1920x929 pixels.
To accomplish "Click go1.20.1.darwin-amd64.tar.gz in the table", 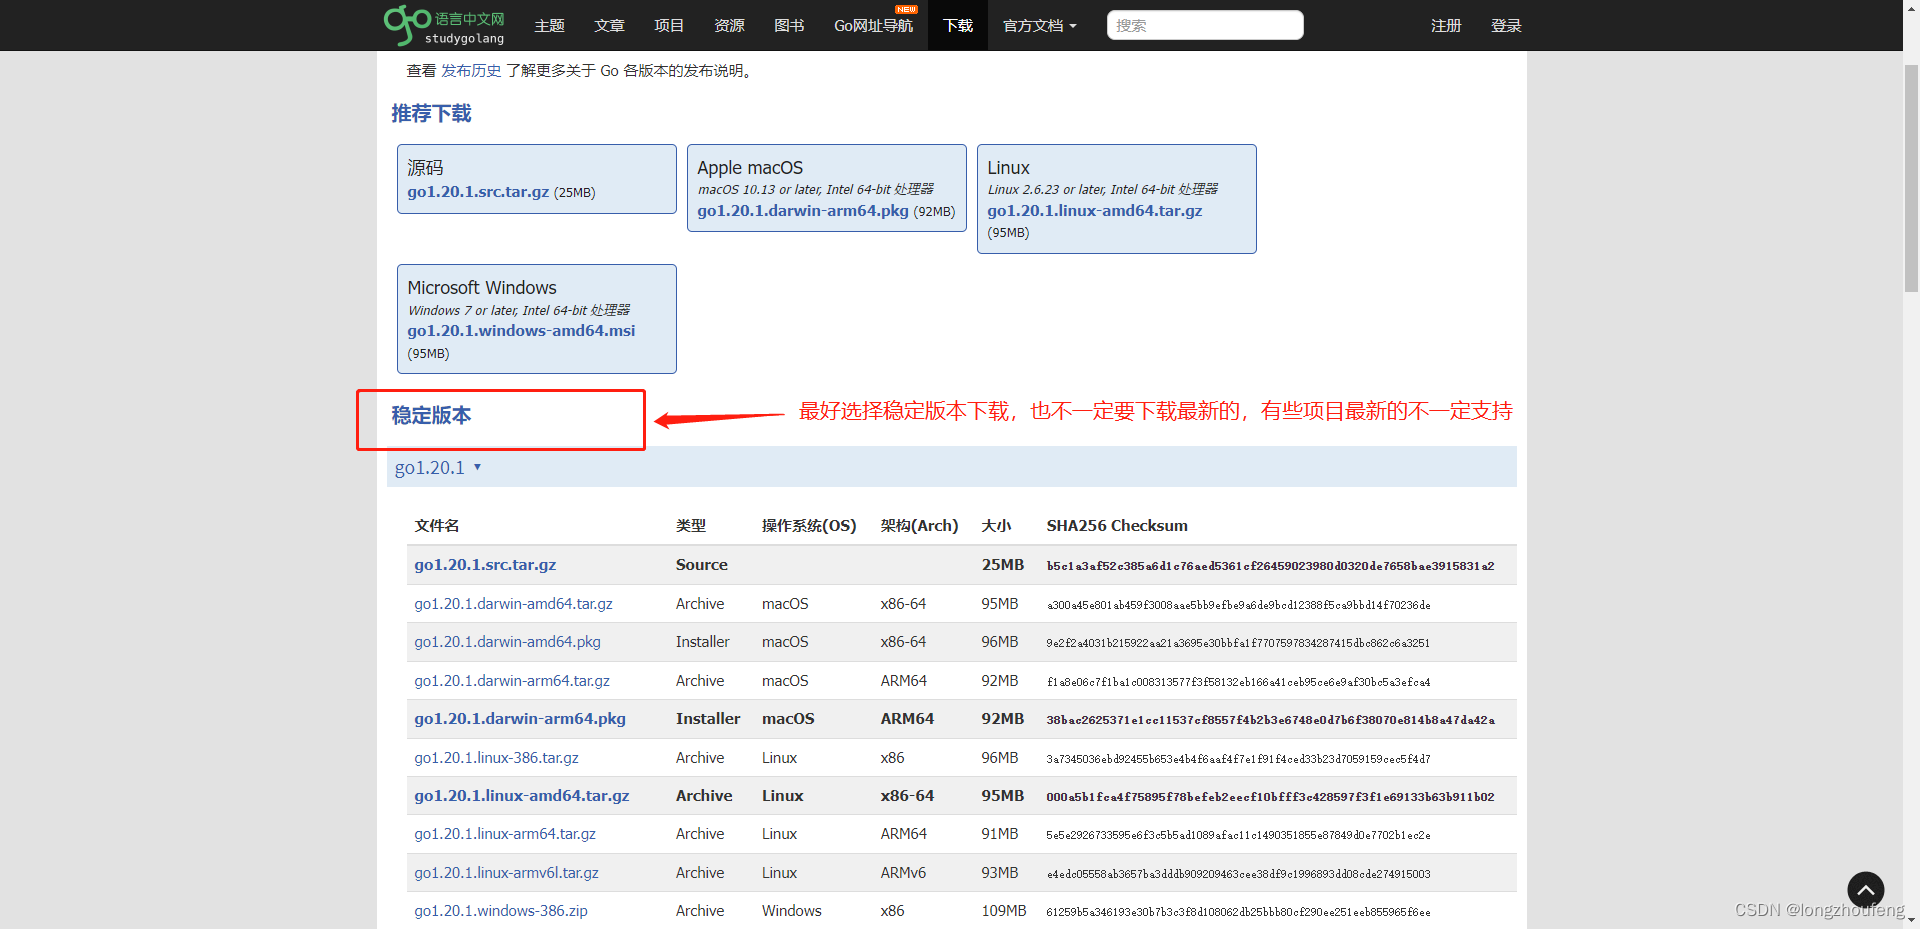I will pyautogui.click(x=513, y=603).
